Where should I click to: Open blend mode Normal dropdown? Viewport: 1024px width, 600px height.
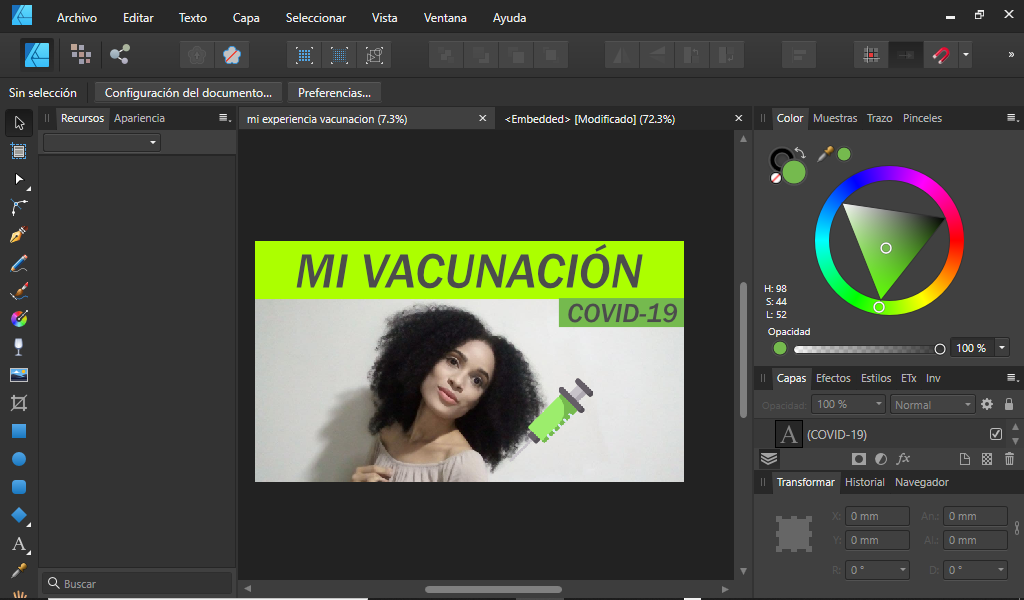pyautogui.click(x=933, y=404)
